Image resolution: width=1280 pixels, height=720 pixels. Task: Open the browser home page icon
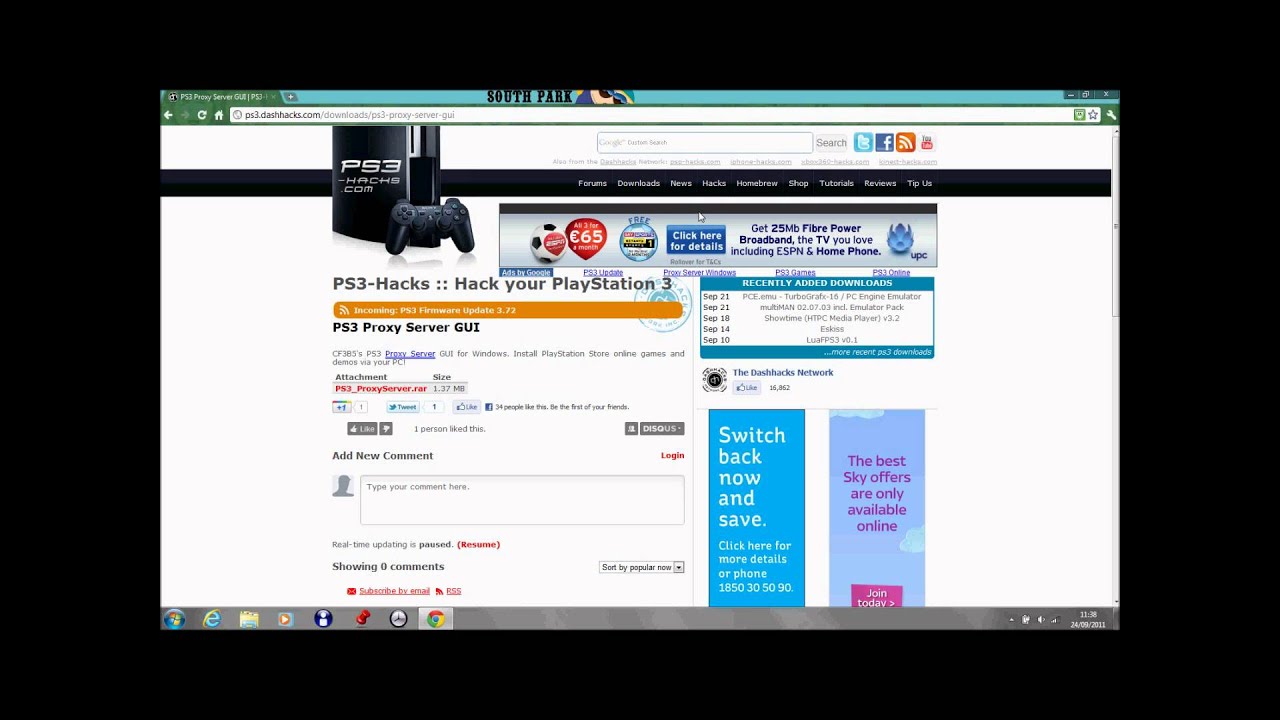219,115
